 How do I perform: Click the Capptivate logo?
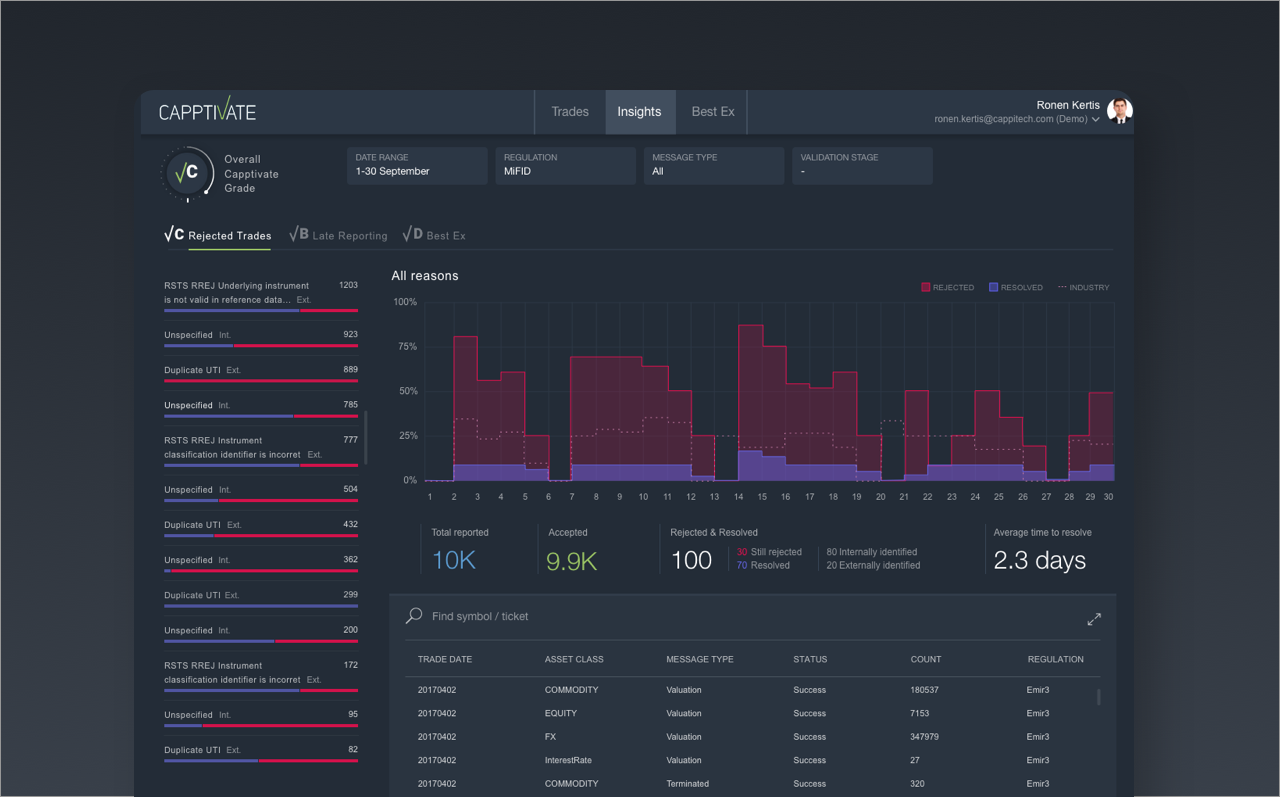coord(207,110)
